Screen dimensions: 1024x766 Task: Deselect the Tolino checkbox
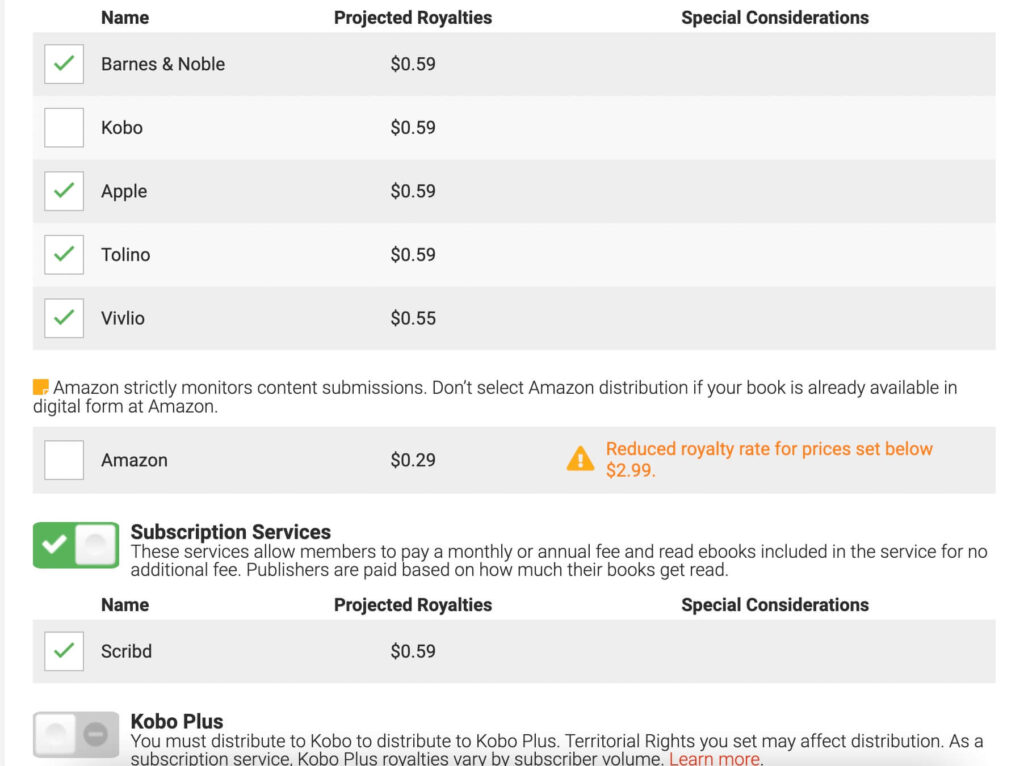pos(64,255)
